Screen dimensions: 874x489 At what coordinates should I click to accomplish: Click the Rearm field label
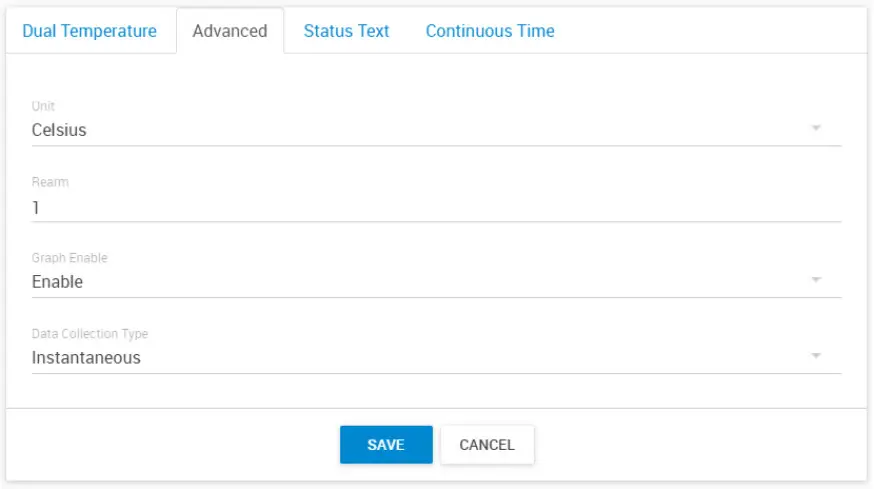50,182
